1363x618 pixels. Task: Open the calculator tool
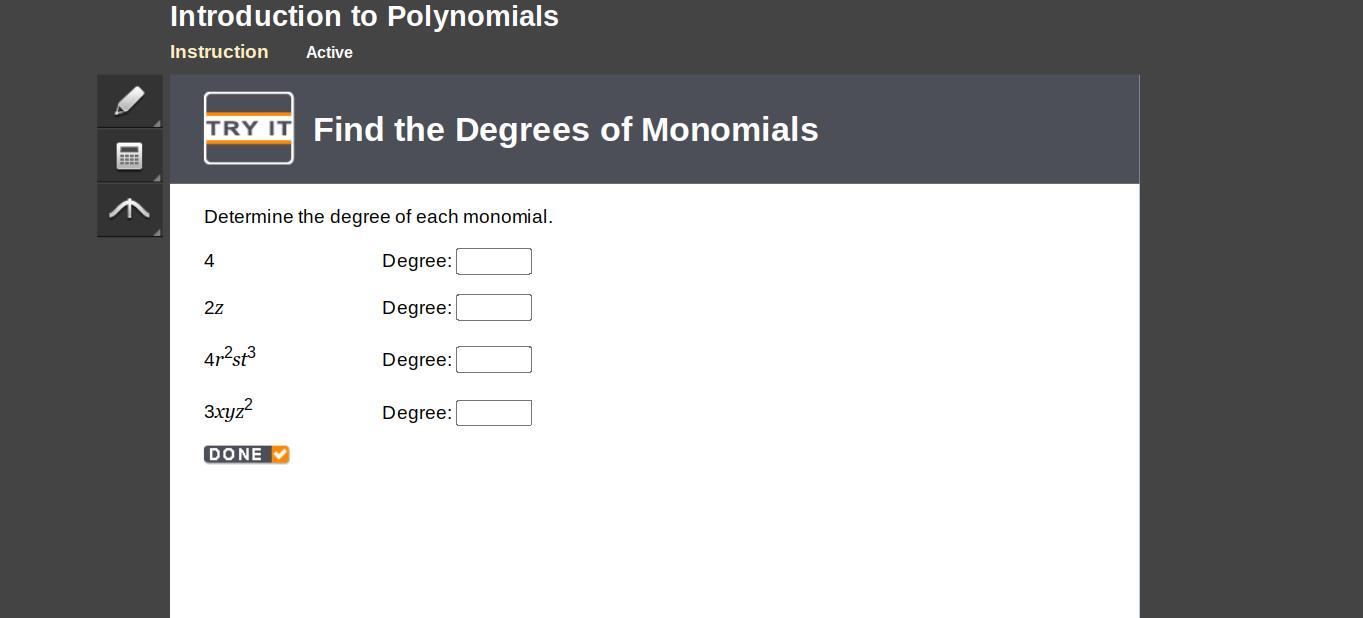coord(129,155)
